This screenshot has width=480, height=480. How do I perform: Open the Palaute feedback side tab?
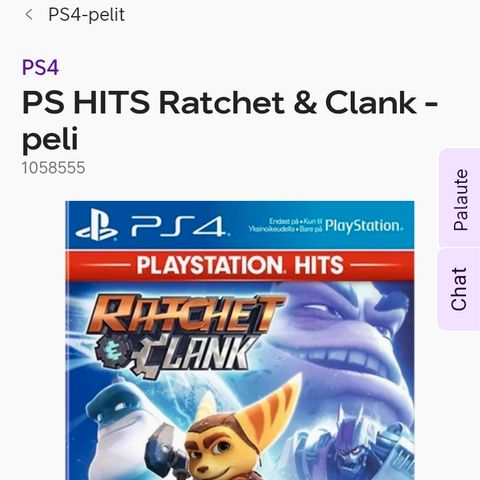point(460,200)
